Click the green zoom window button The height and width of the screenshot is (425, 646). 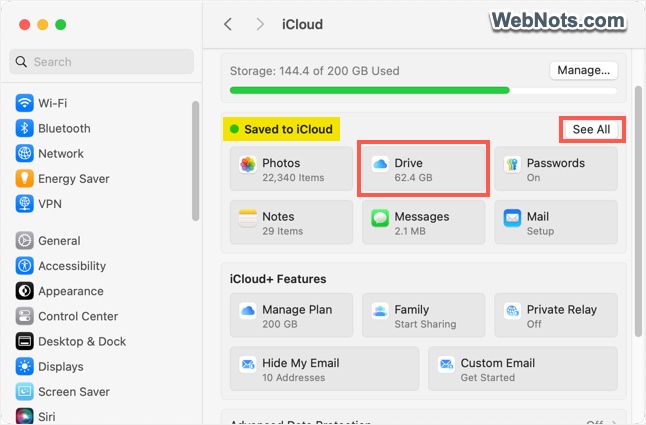click(x=61, y=25)
